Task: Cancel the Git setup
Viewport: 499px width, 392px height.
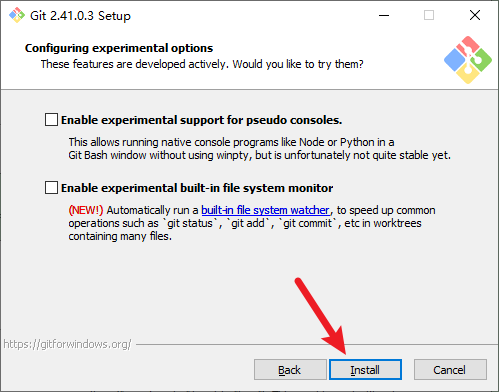Action: coord(450,370)
